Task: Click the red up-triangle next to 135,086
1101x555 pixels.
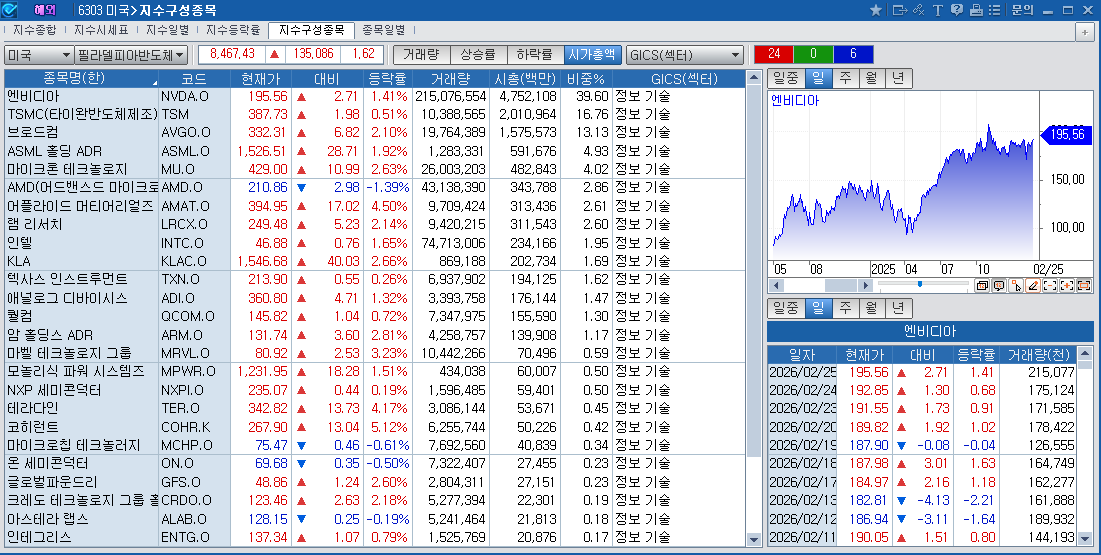Action: (275, 54)
